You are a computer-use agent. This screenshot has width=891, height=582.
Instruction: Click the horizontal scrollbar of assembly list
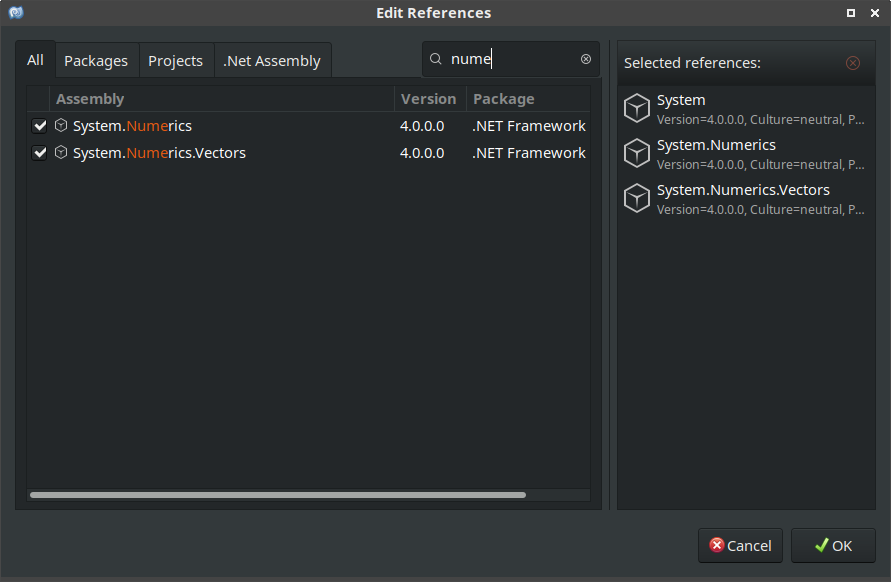278,495
